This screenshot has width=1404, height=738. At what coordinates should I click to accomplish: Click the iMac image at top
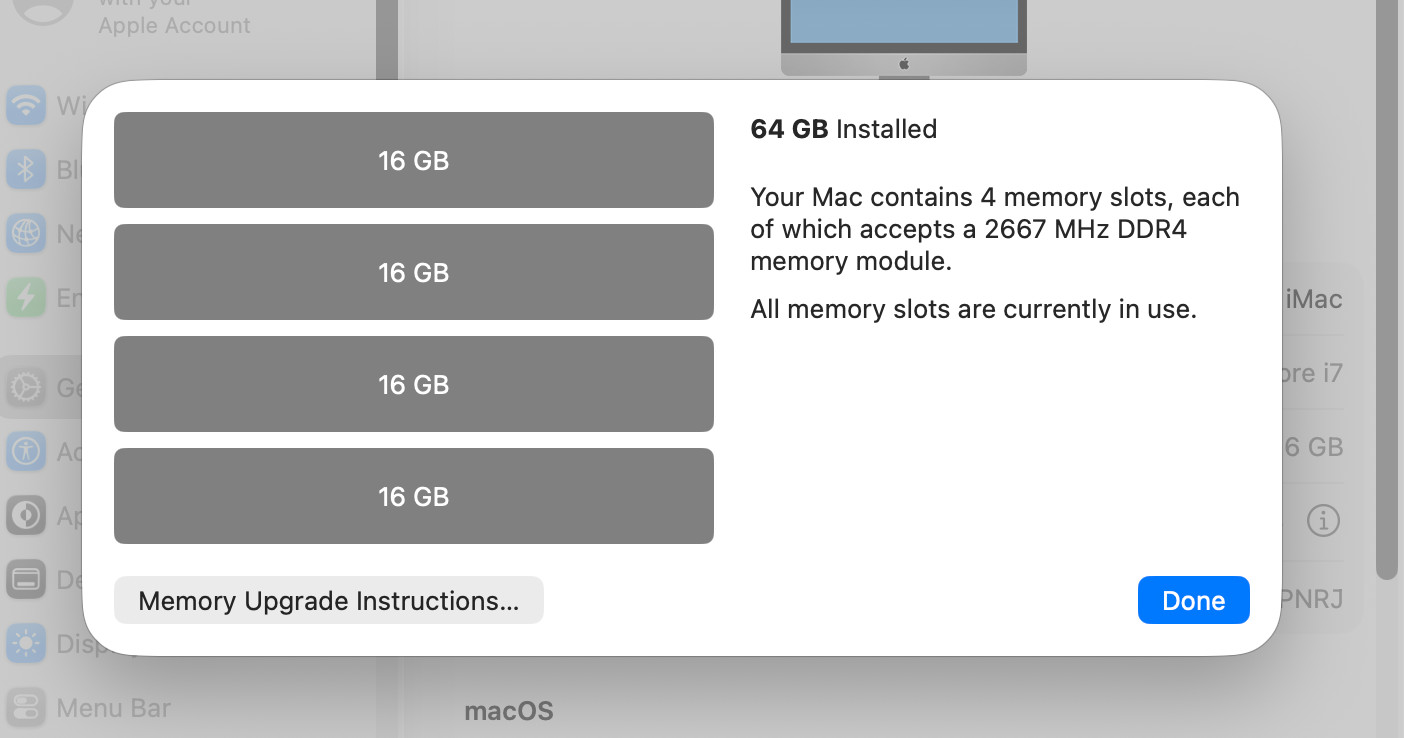click(x=903, y=35)
